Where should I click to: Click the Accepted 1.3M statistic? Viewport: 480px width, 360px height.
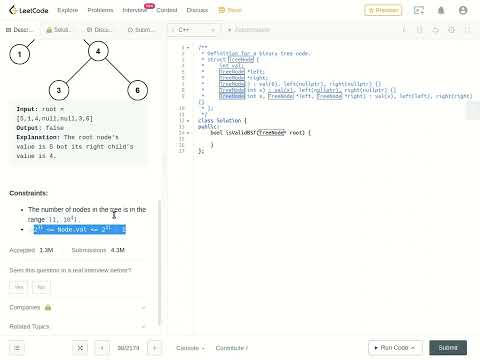(31, 250)
